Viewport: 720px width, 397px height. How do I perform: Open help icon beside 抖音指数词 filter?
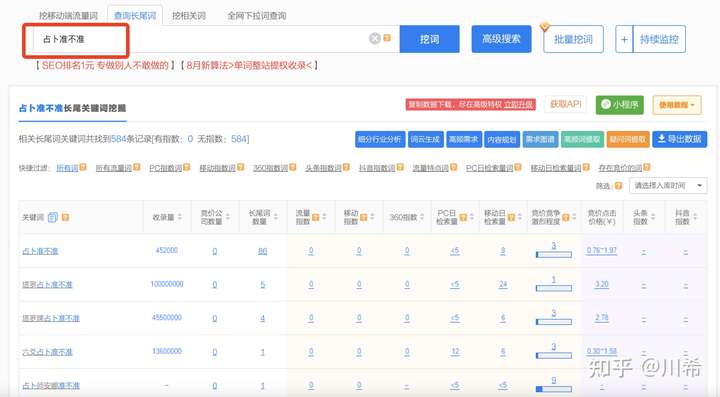point(399,168)
